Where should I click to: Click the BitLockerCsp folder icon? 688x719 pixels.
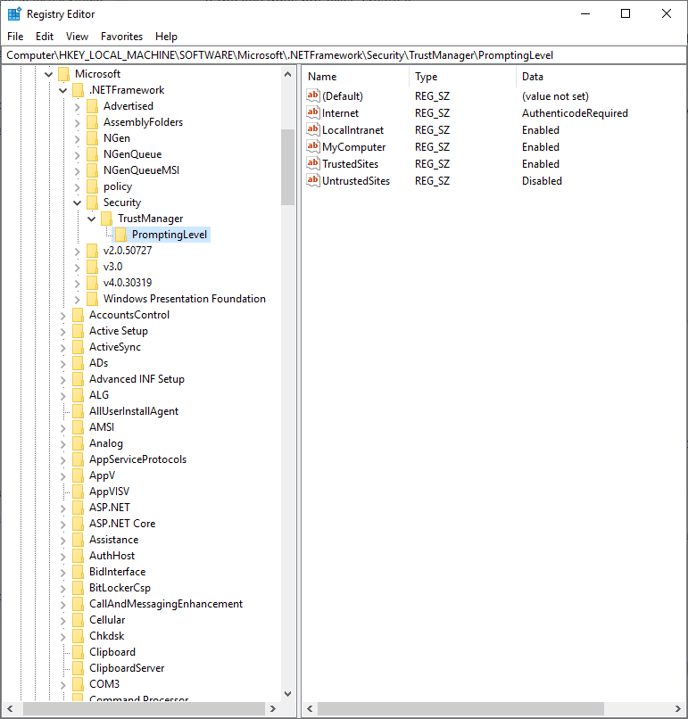point(78,588)
